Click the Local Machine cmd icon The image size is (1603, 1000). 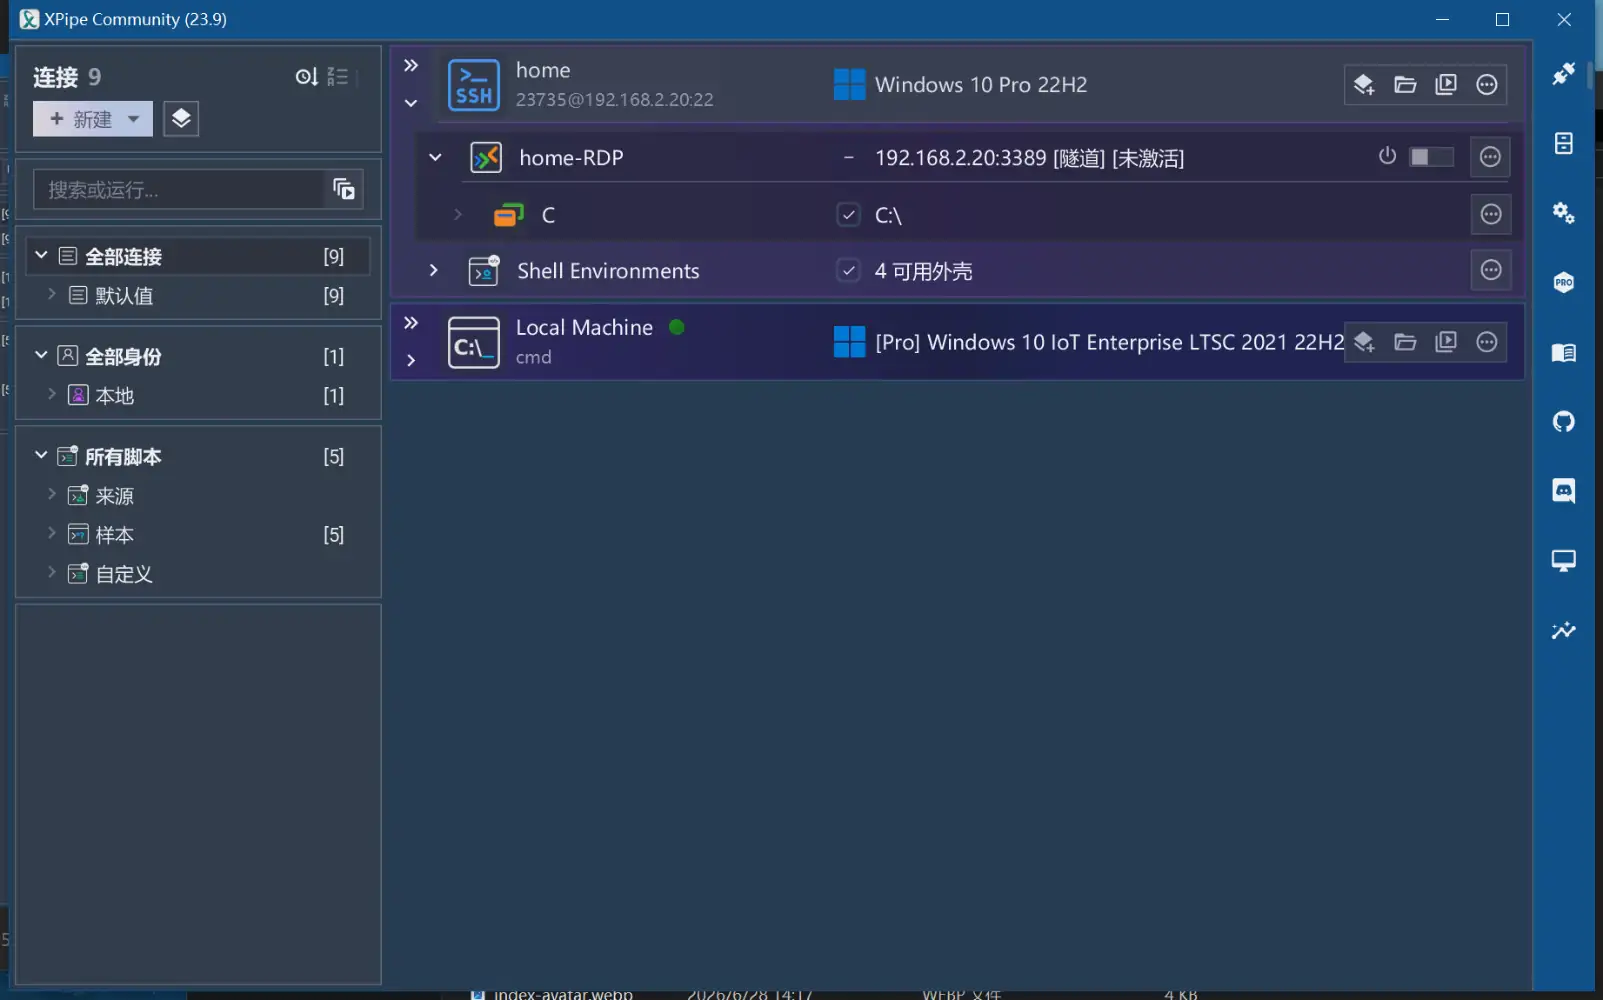(x=473, y=343)
